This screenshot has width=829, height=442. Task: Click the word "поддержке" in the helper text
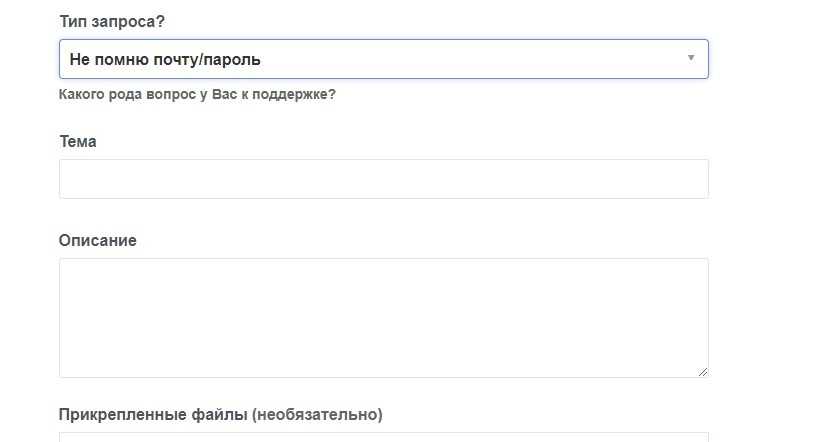(x=298, y=95)
